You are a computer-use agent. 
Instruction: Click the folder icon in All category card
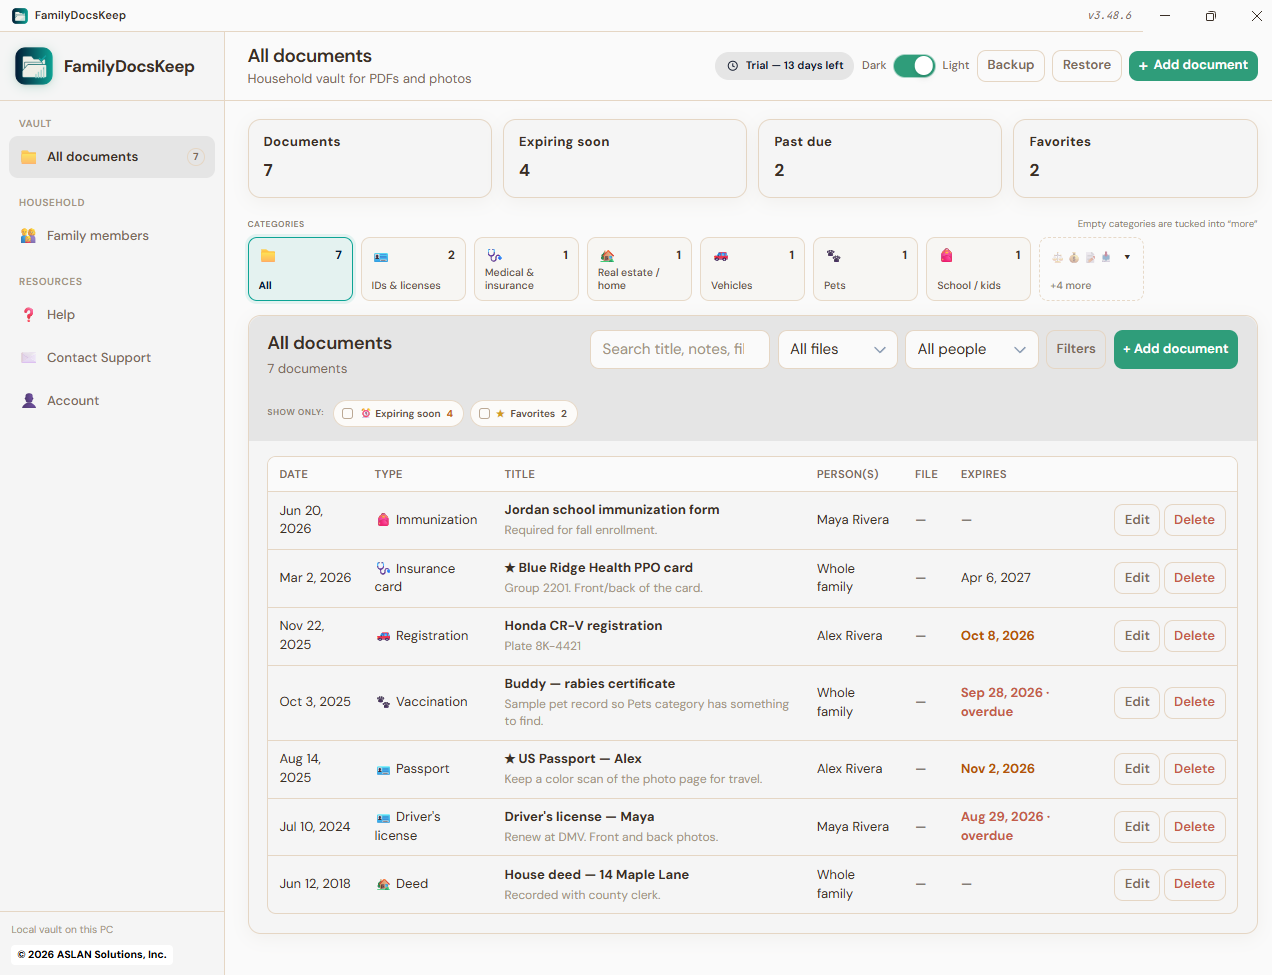point(268,256)
